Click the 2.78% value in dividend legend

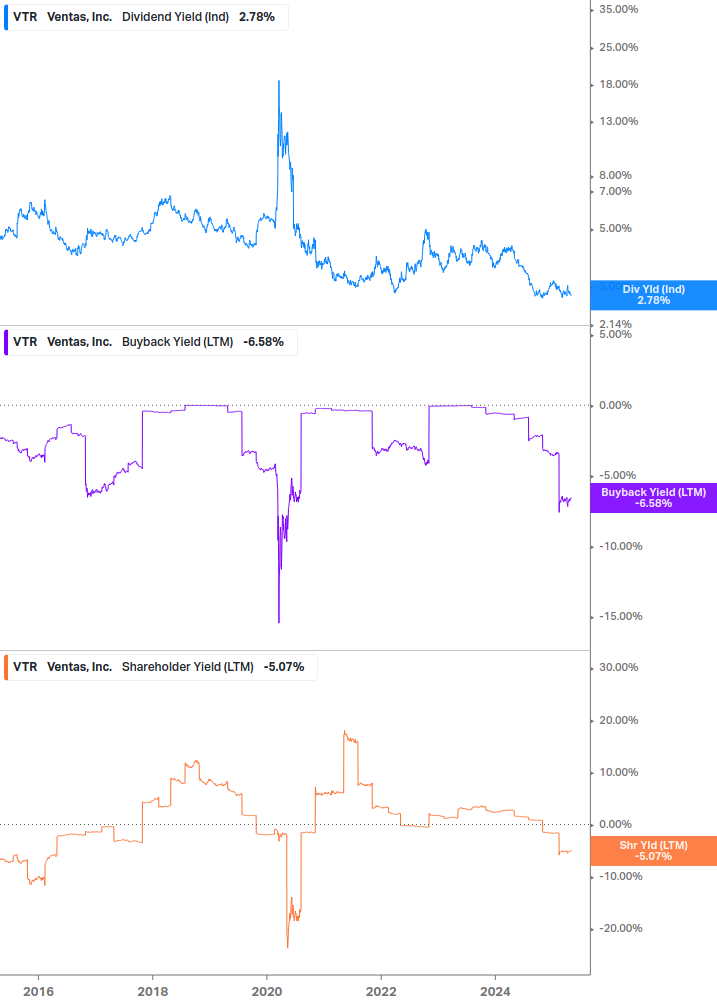pyautogui.click(x=257, y=17)
